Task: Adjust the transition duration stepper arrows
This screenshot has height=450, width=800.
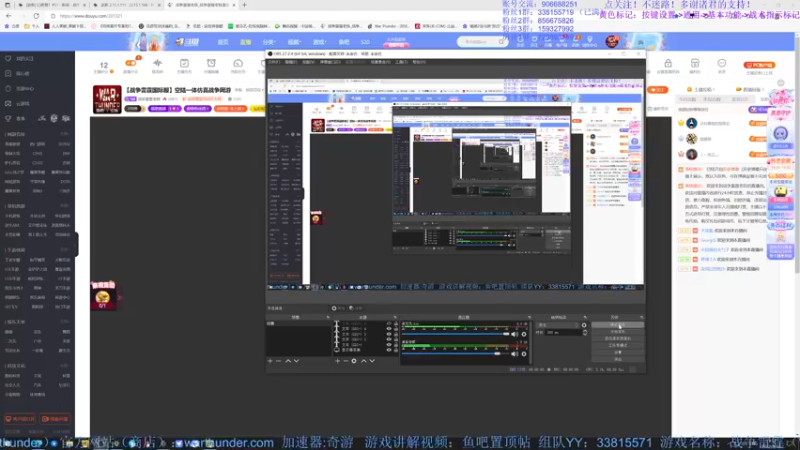Action: click(585, 333)
